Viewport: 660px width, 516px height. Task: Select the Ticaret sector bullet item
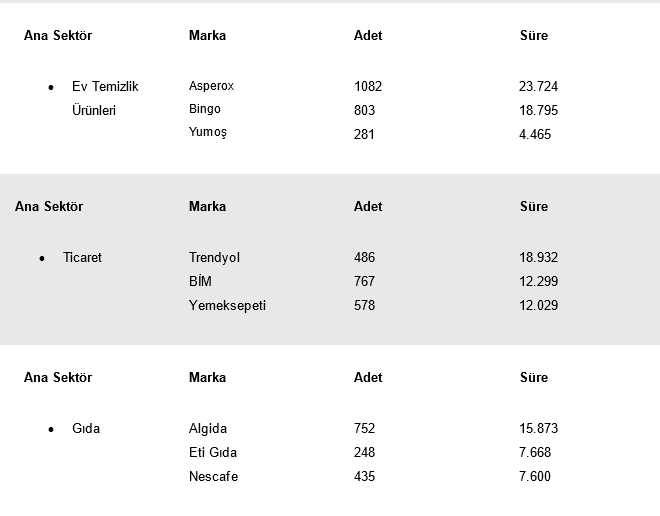(x=82, y=257)
